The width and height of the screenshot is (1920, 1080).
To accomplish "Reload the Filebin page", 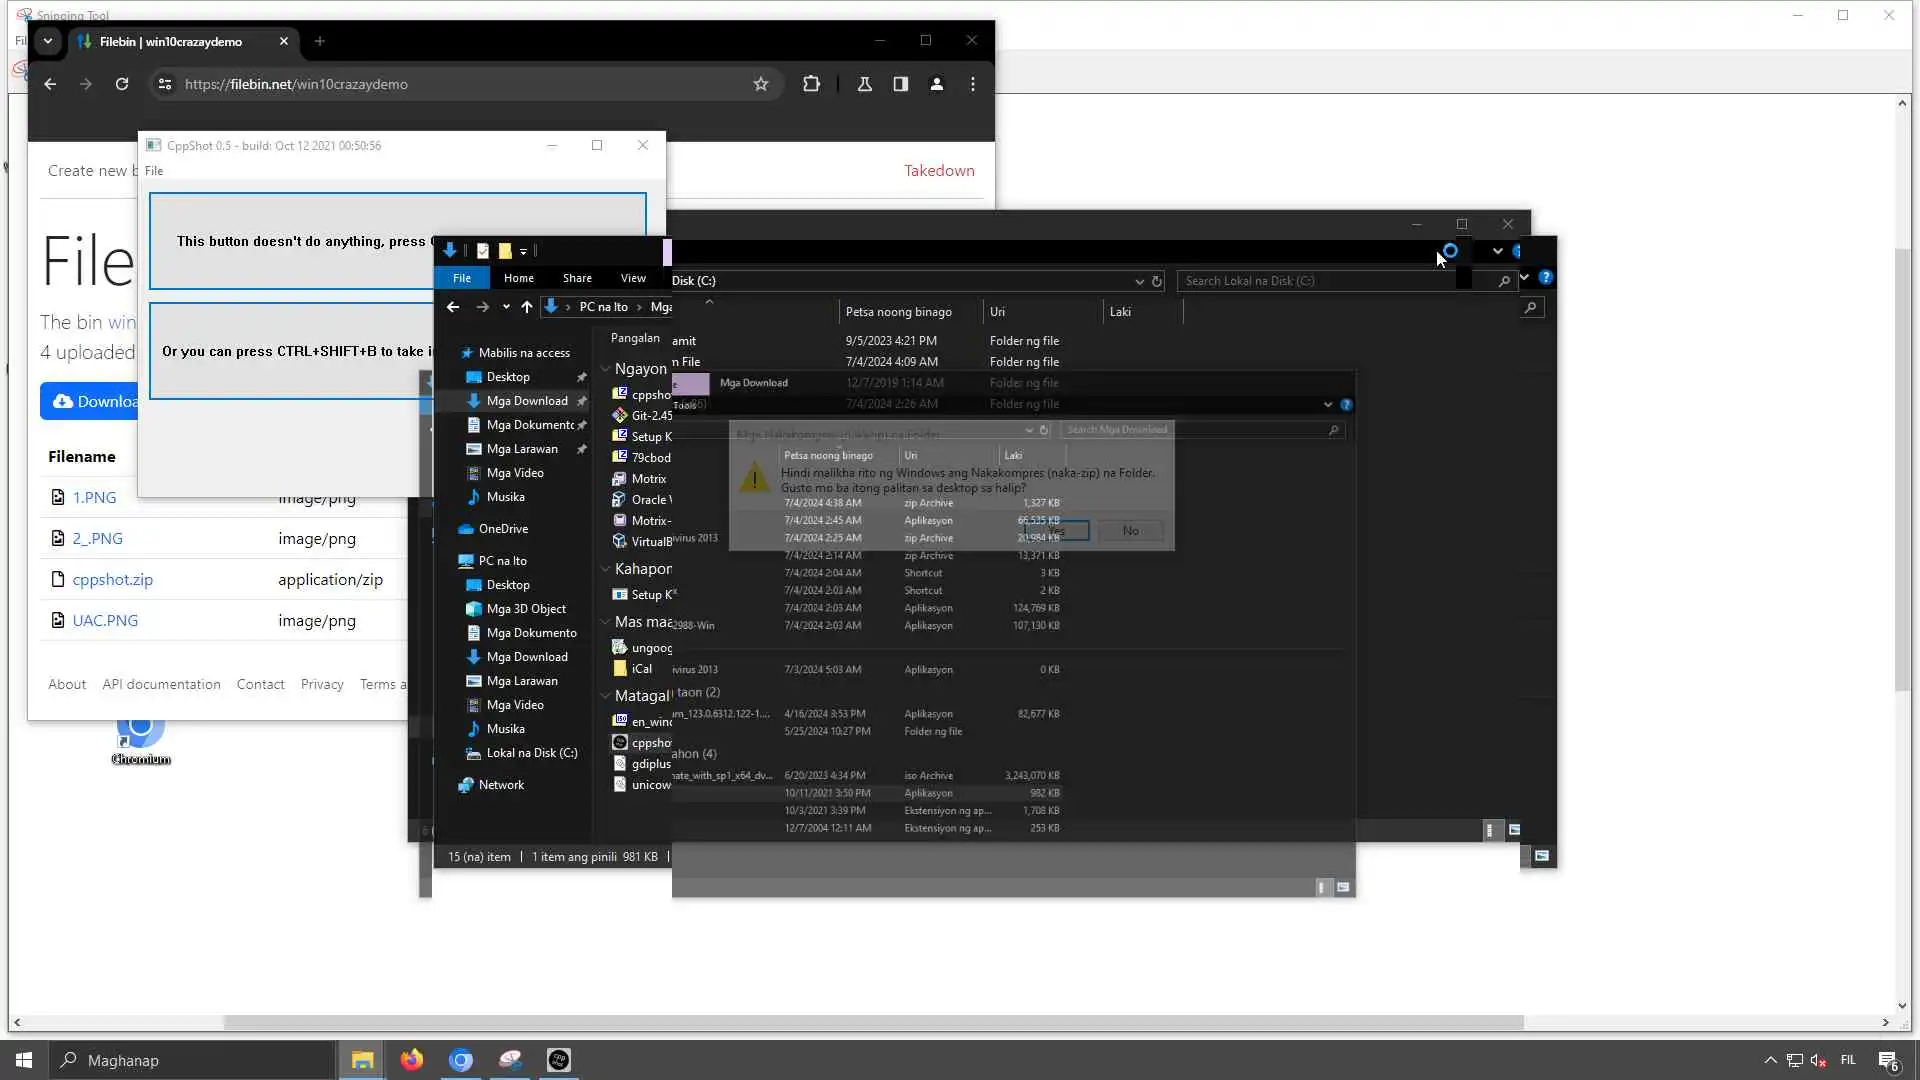I will (122, 84).
